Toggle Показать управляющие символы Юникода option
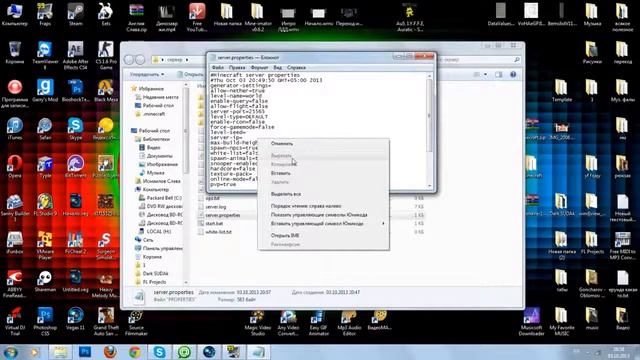Viewport: 640px width, 360px height. pos(323,215)
